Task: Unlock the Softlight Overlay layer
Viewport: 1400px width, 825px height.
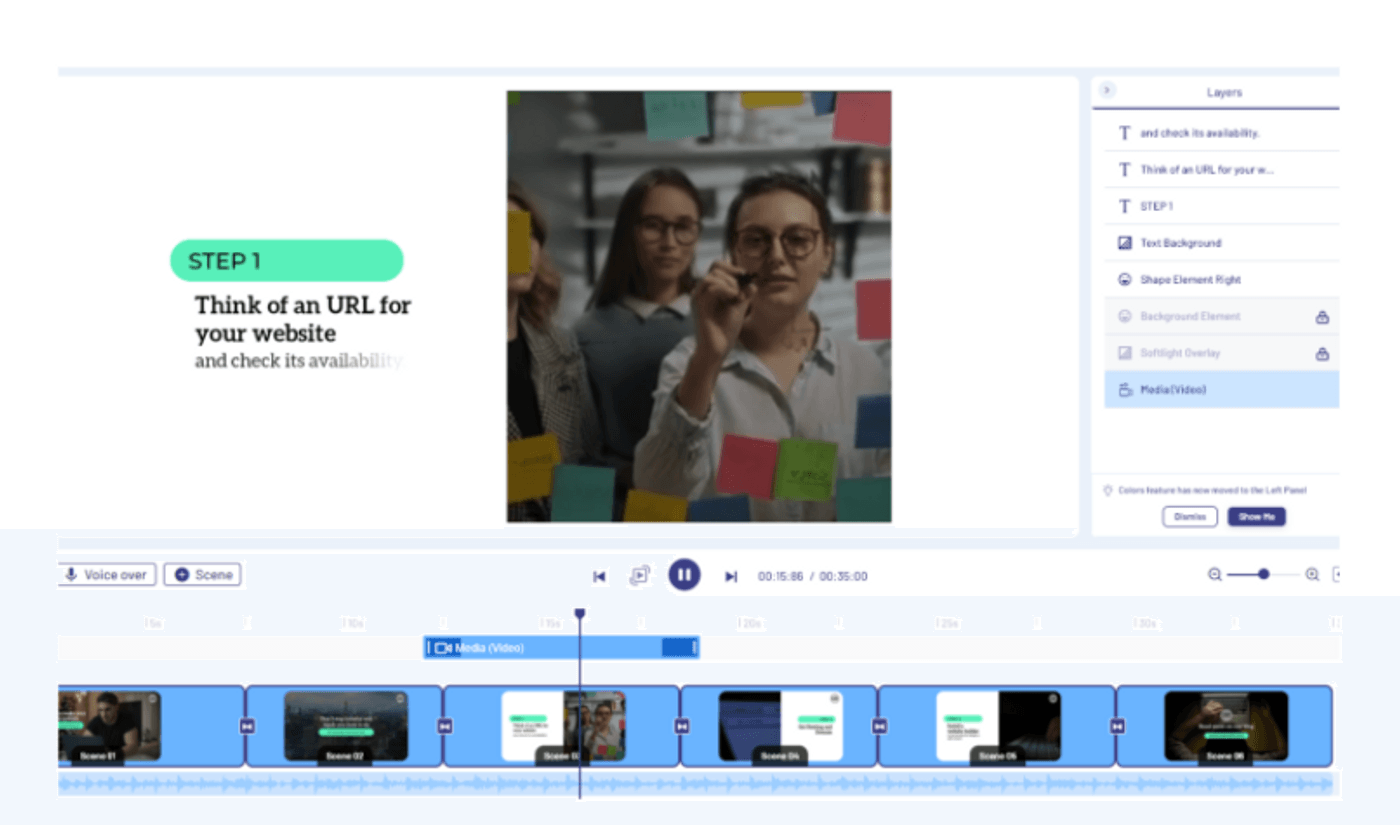Action: (x=1322, y=352)
